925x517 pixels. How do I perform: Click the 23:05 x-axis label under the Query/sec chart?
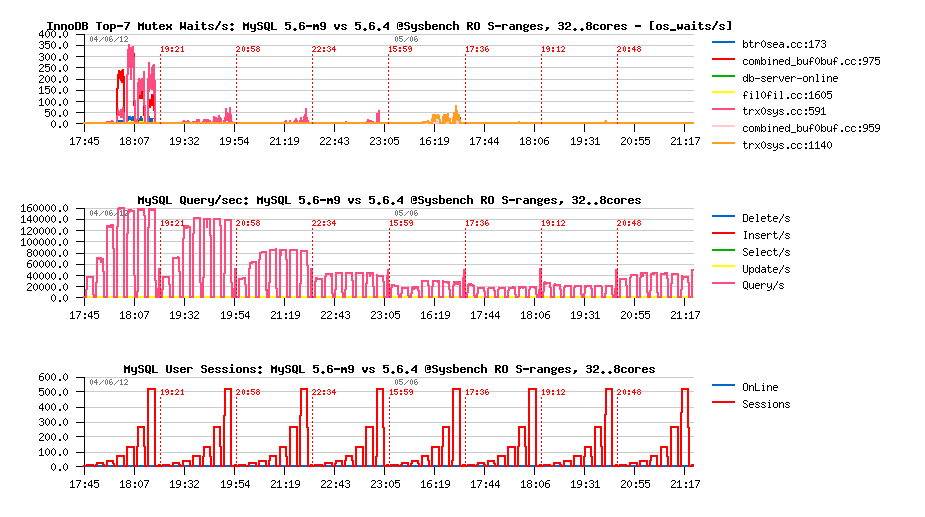pos(385,315)
